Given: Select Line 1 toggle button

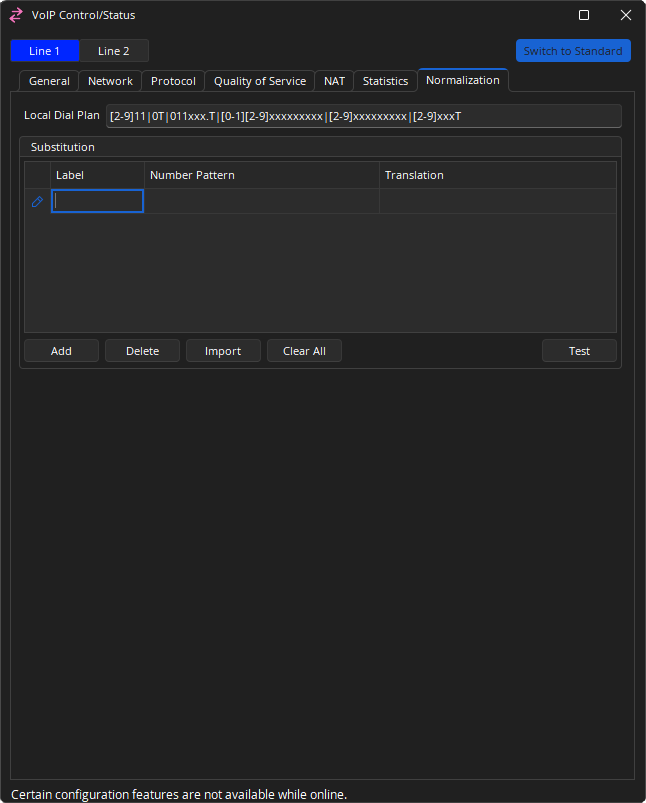Looking at the screenshot, I should click(44, 51).
